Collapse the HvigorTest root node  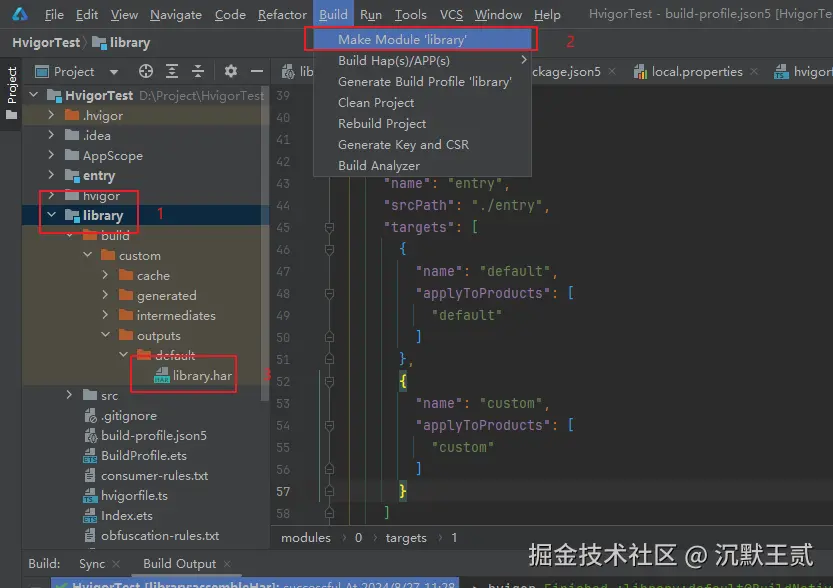point(34,95)
